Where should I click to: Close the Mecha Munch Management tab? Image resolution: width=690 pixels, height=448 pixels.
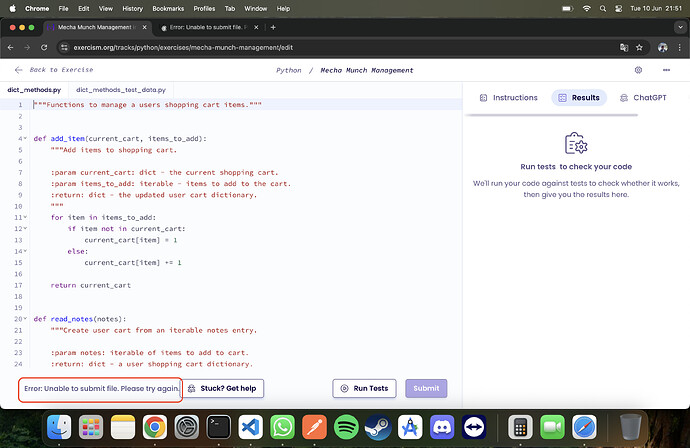(144, 27)
